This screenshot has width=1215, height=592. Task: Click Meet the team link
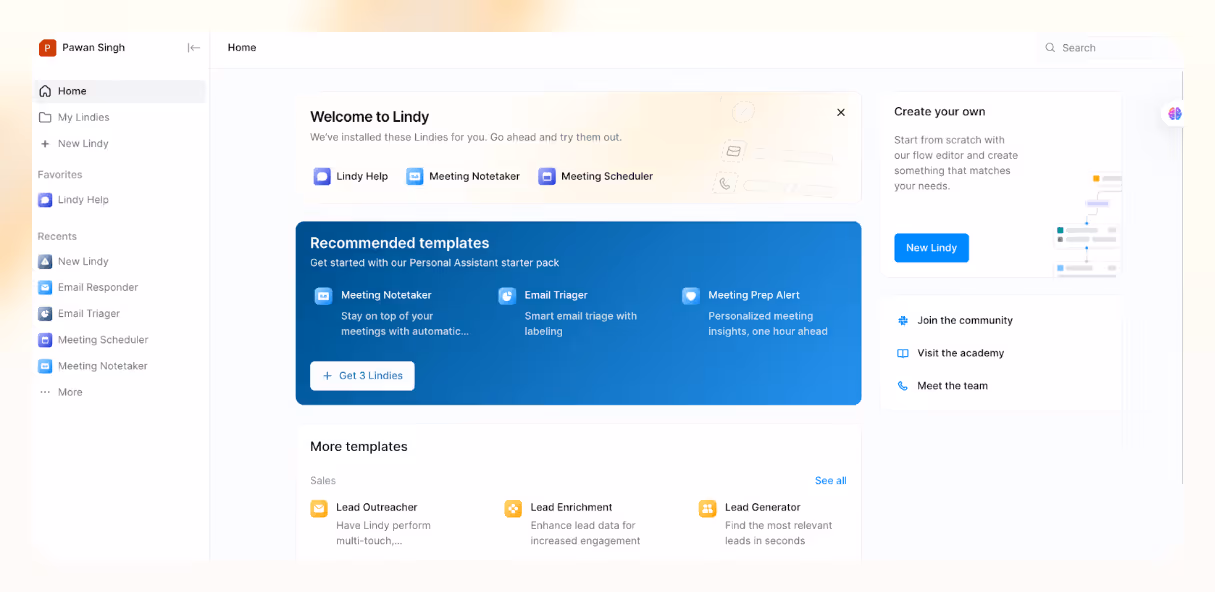[952, 386]
